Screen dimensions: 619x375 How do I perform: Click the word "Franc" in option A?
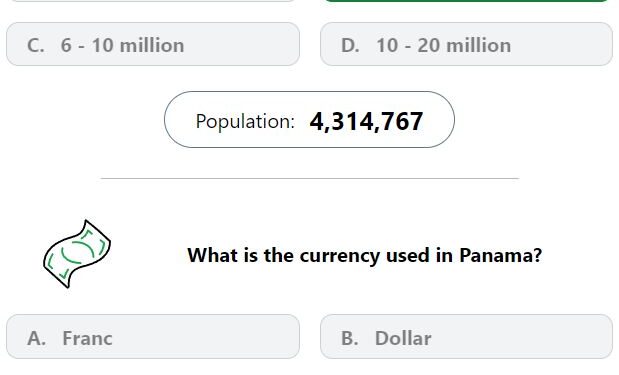(x=87, y=338)
